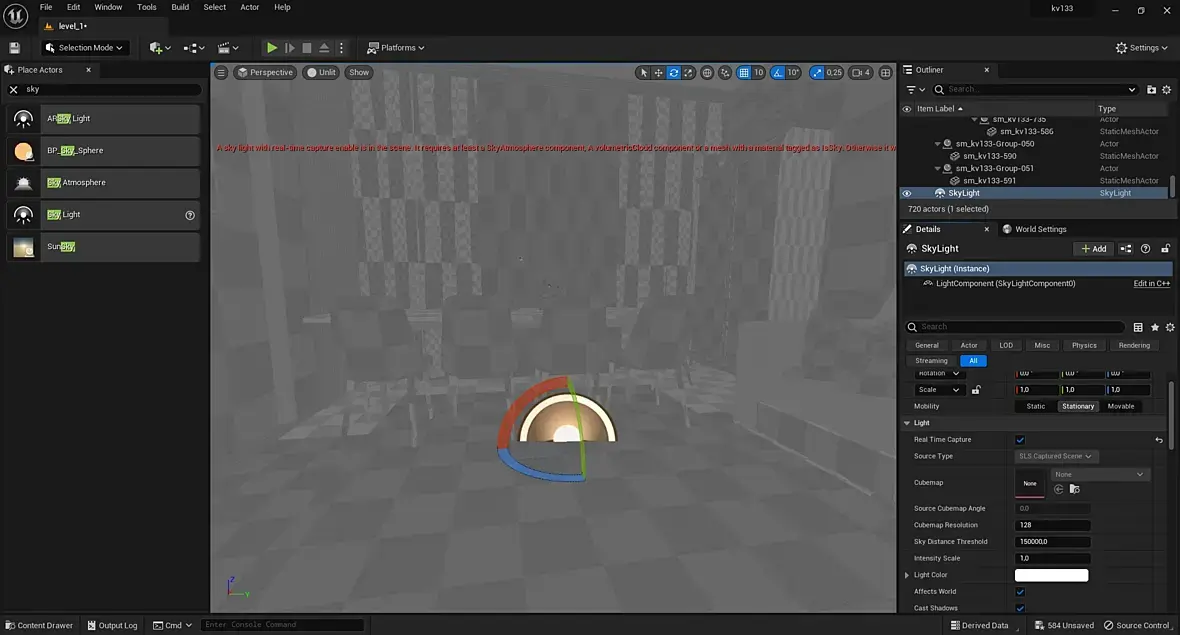Set Mobility to Movable

click(1121, 406)
